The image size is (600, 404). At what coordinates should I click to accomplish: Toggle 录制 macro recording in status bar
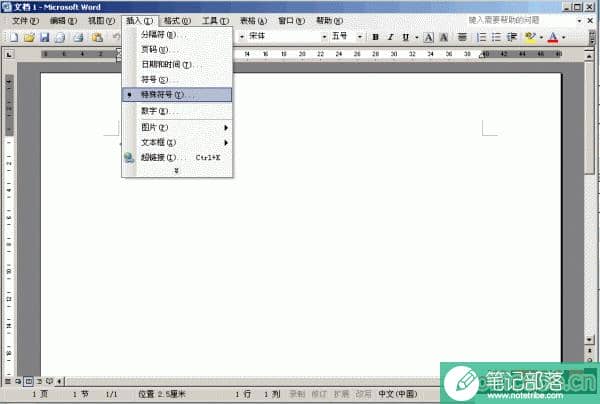(297, 394)
